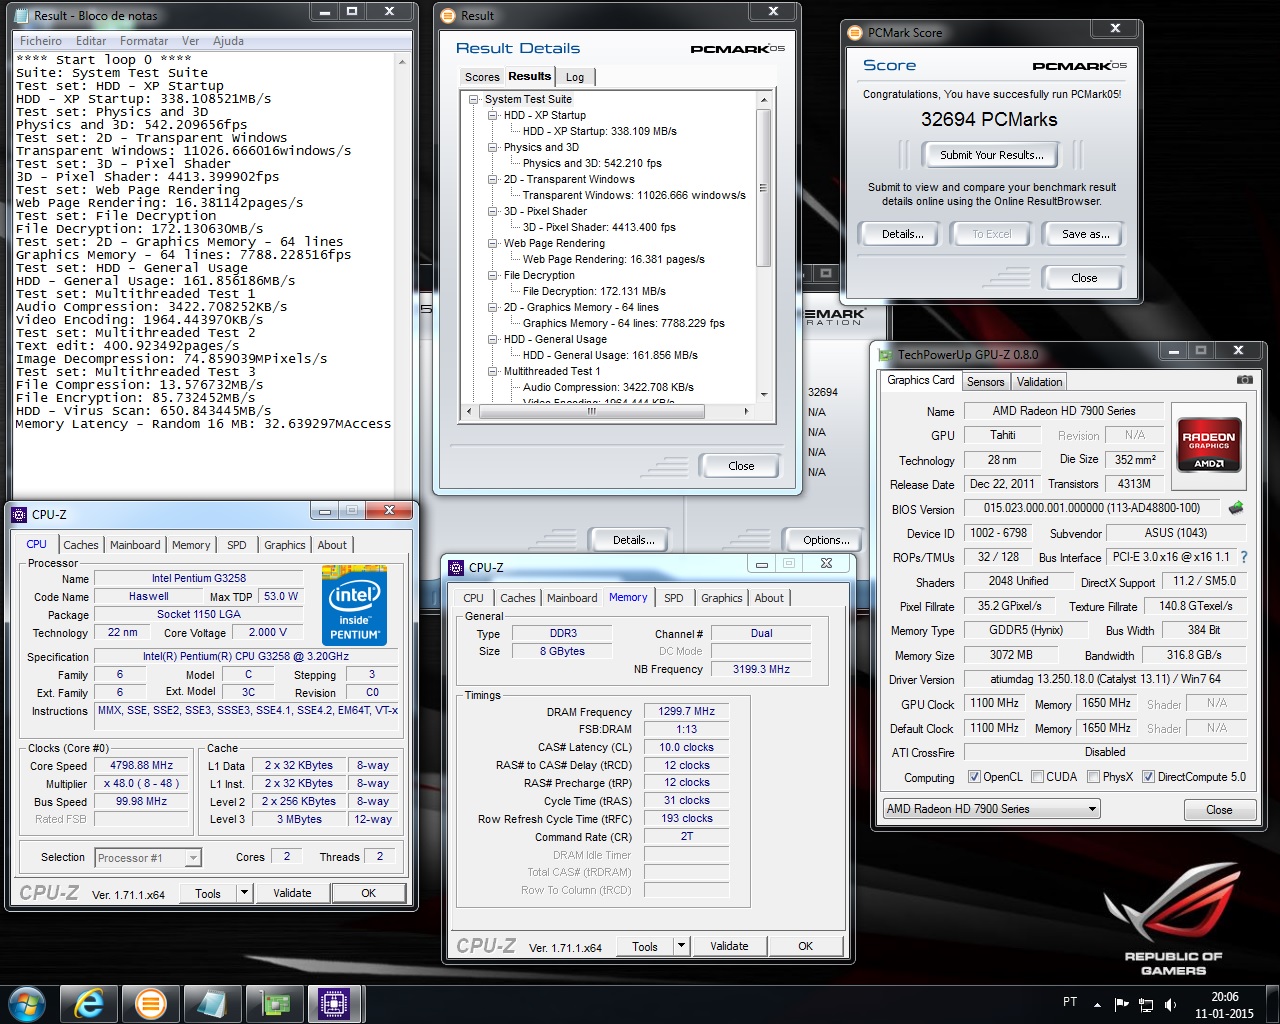Open the Tools dropdown arrow in CPU-Z CPU window
1280x1024 pixels.
(244, 893)
